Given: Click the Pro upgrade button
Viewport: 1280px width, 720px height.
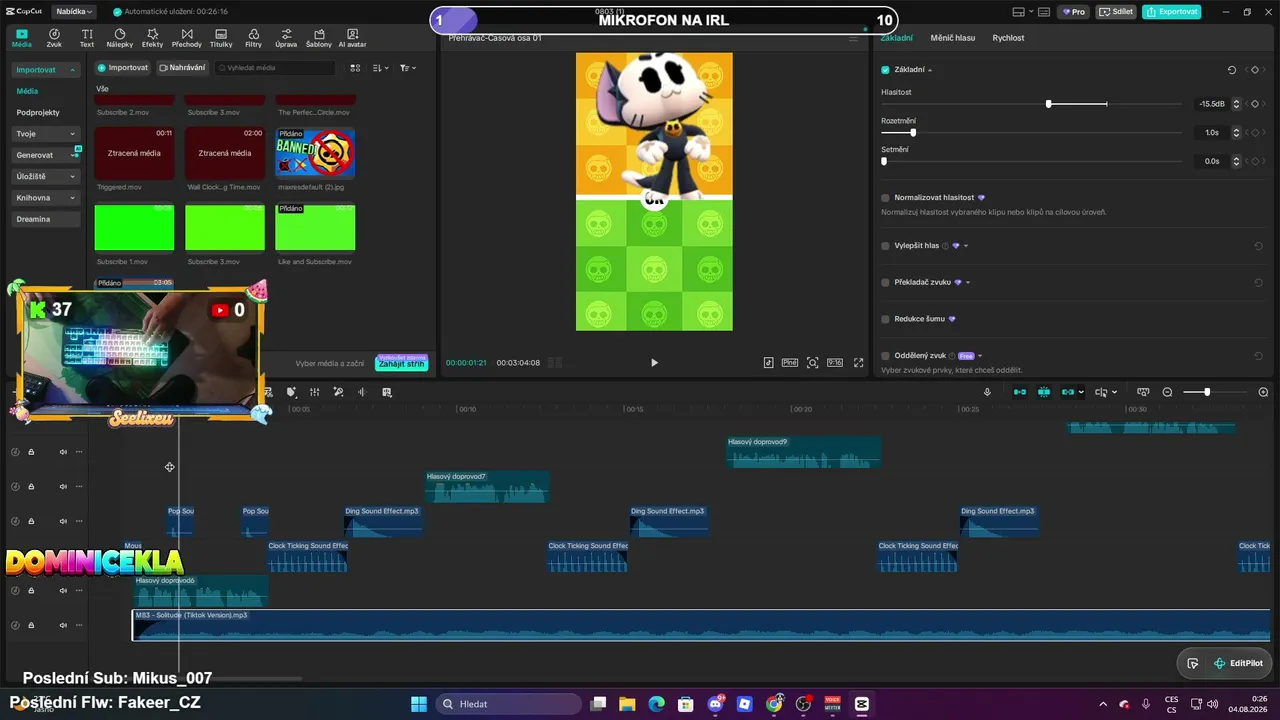Looking at the screenshot, I should coord(1074,12).
